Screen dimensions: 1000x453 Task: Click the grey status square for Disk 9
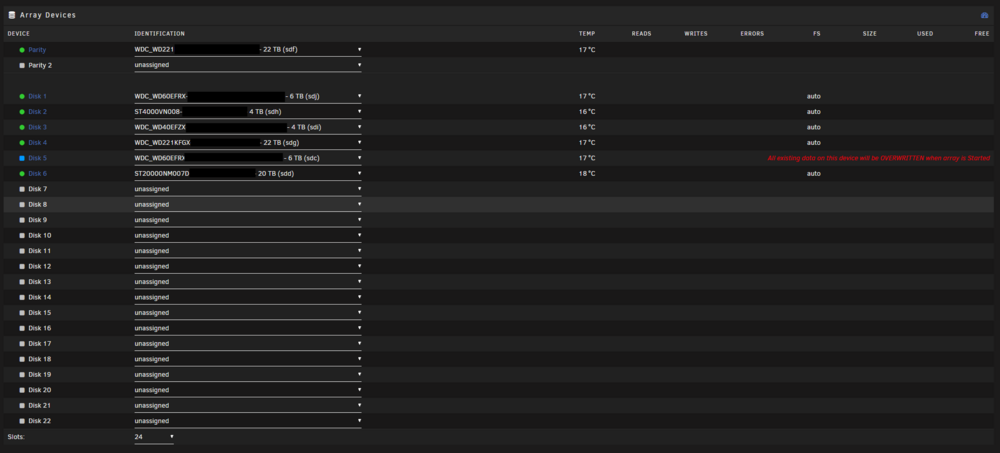[x=22, y=220]
